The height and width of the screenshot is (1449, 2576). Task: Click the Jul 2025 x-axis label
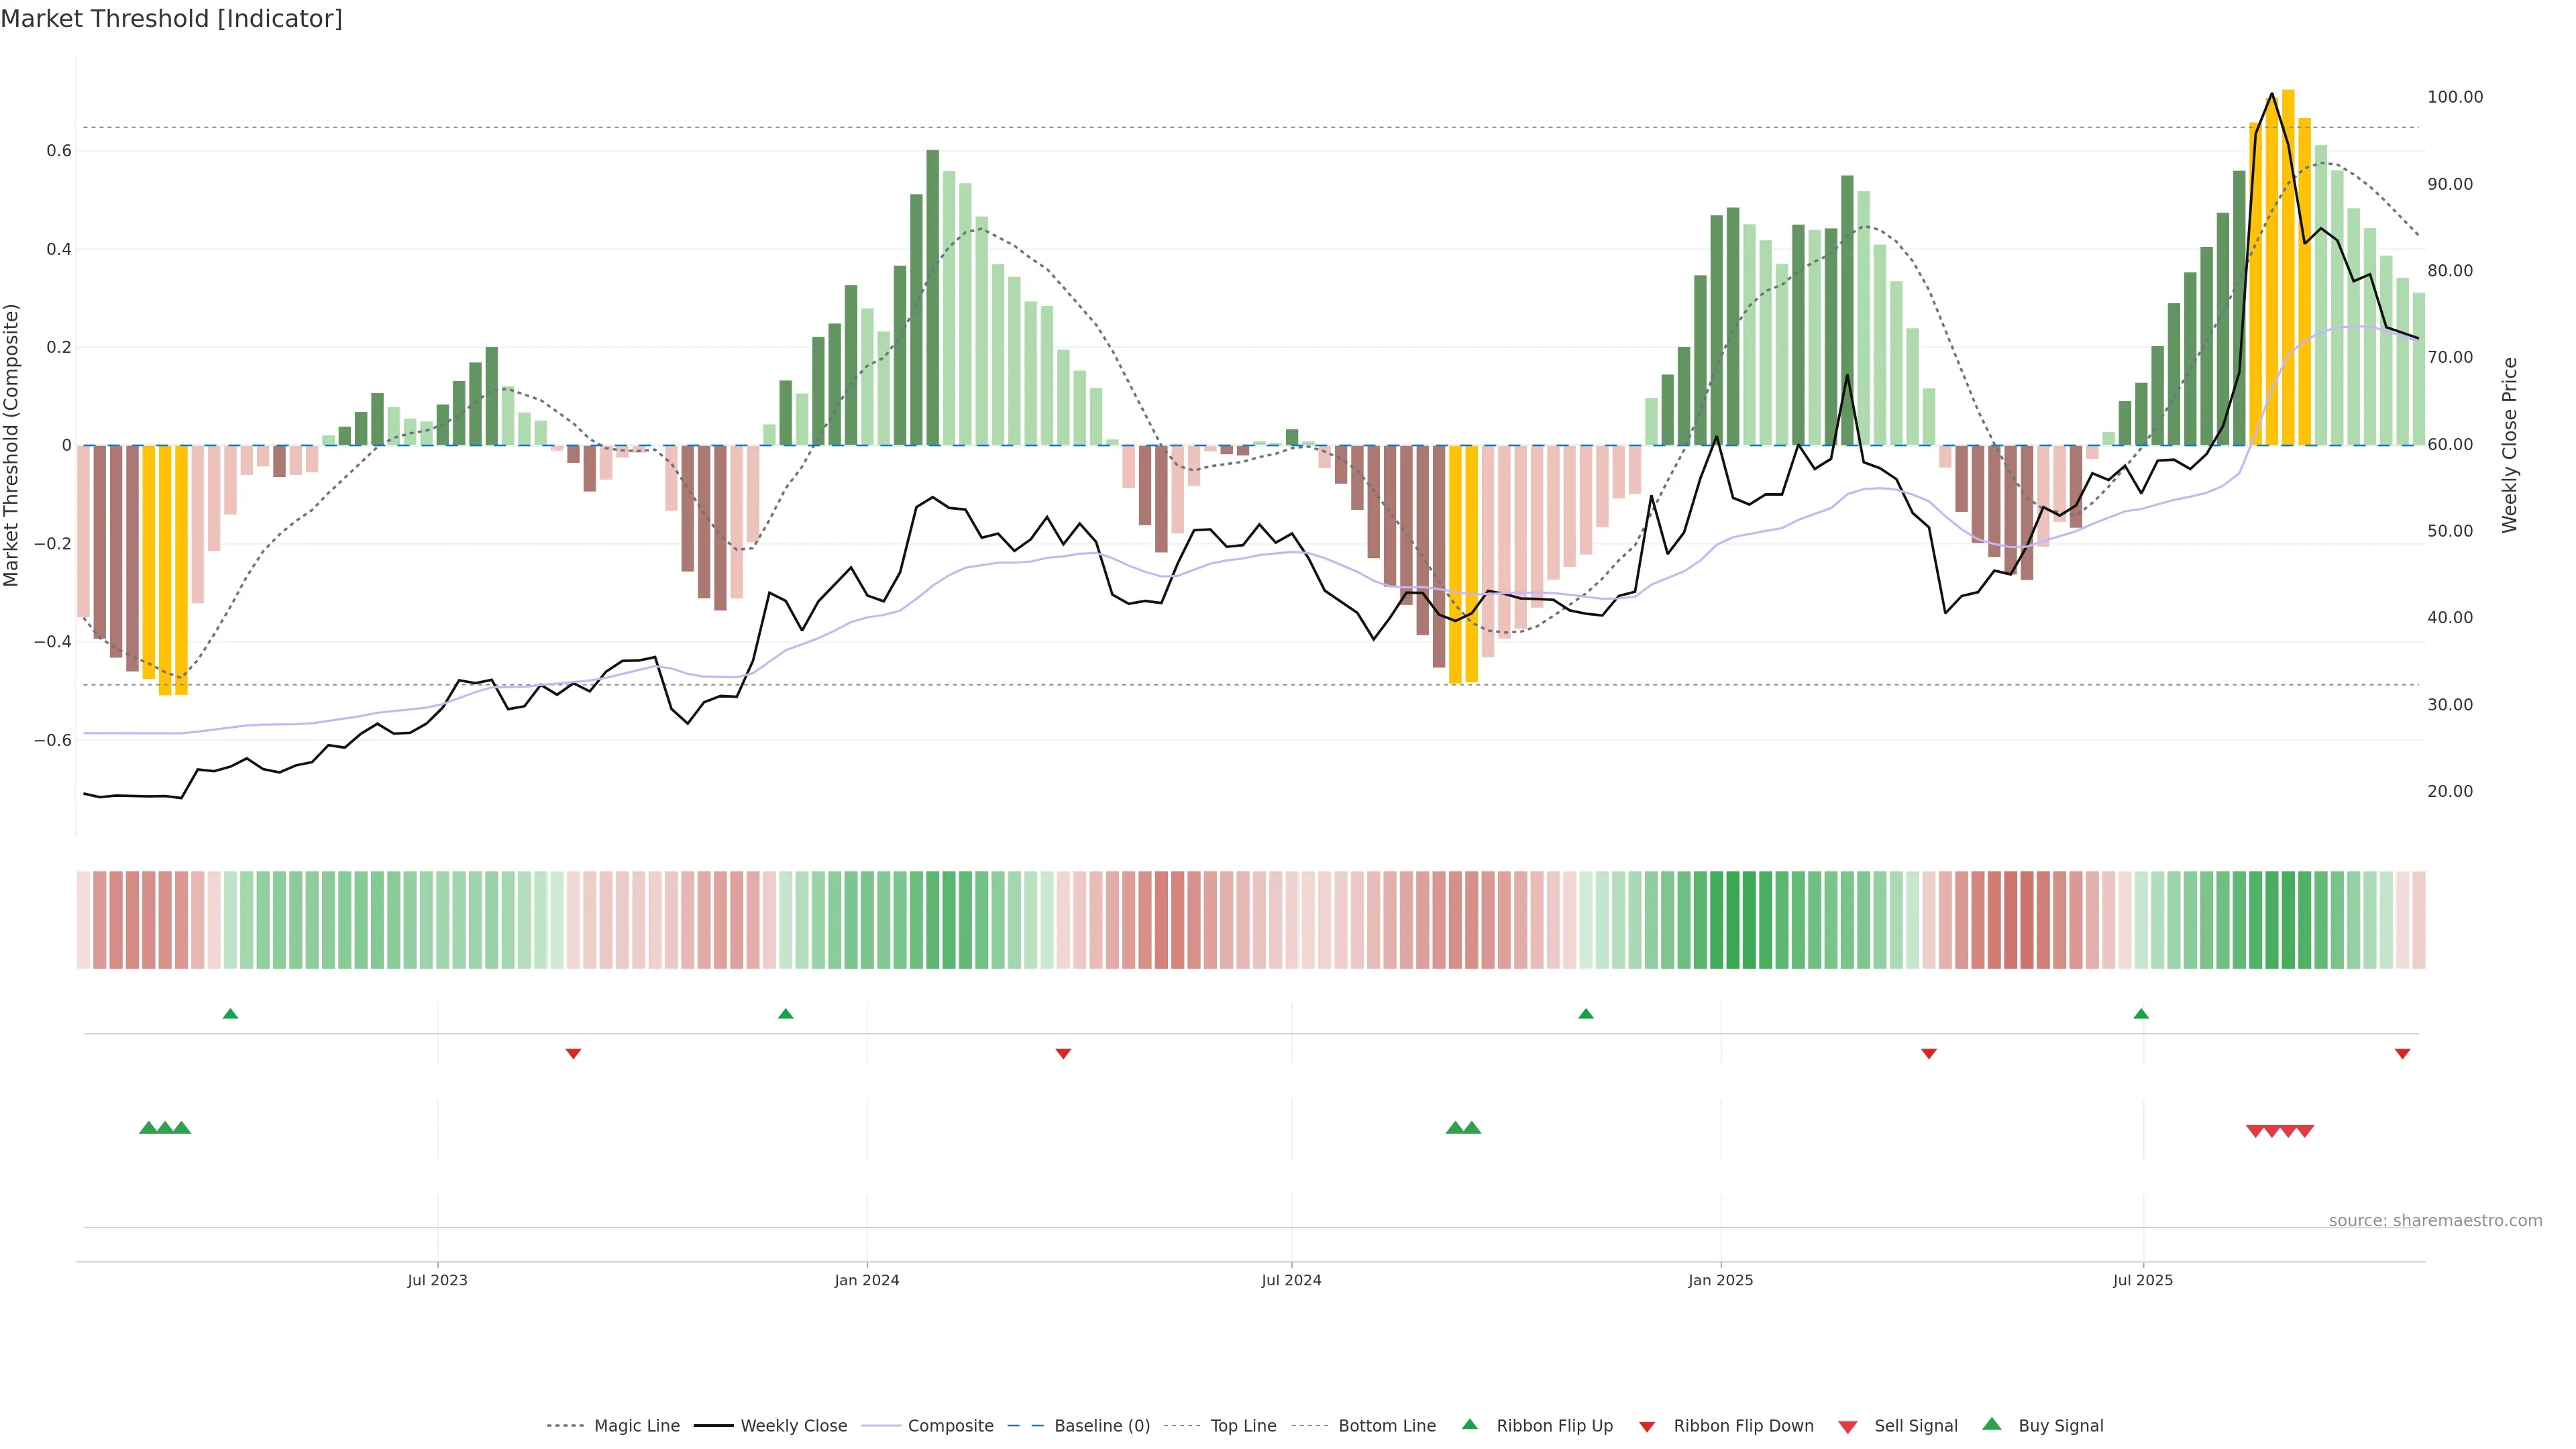pyautogui.click(x=2143, y=1280)
